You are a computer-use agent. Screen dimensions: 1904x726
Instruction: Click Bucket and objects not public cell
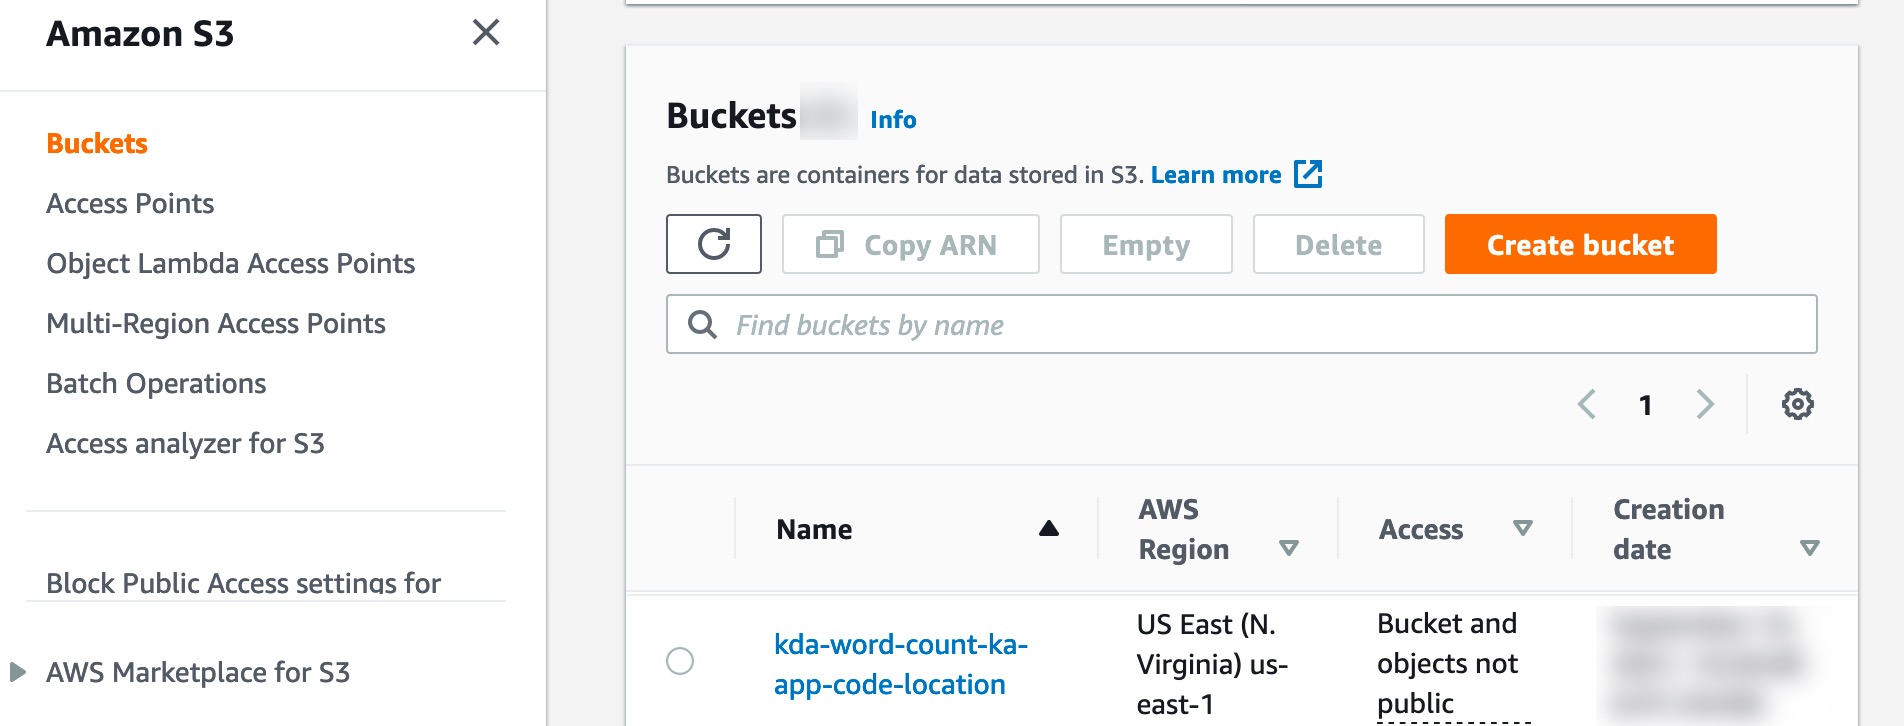pyautogui.click(x=1447, y=664)
